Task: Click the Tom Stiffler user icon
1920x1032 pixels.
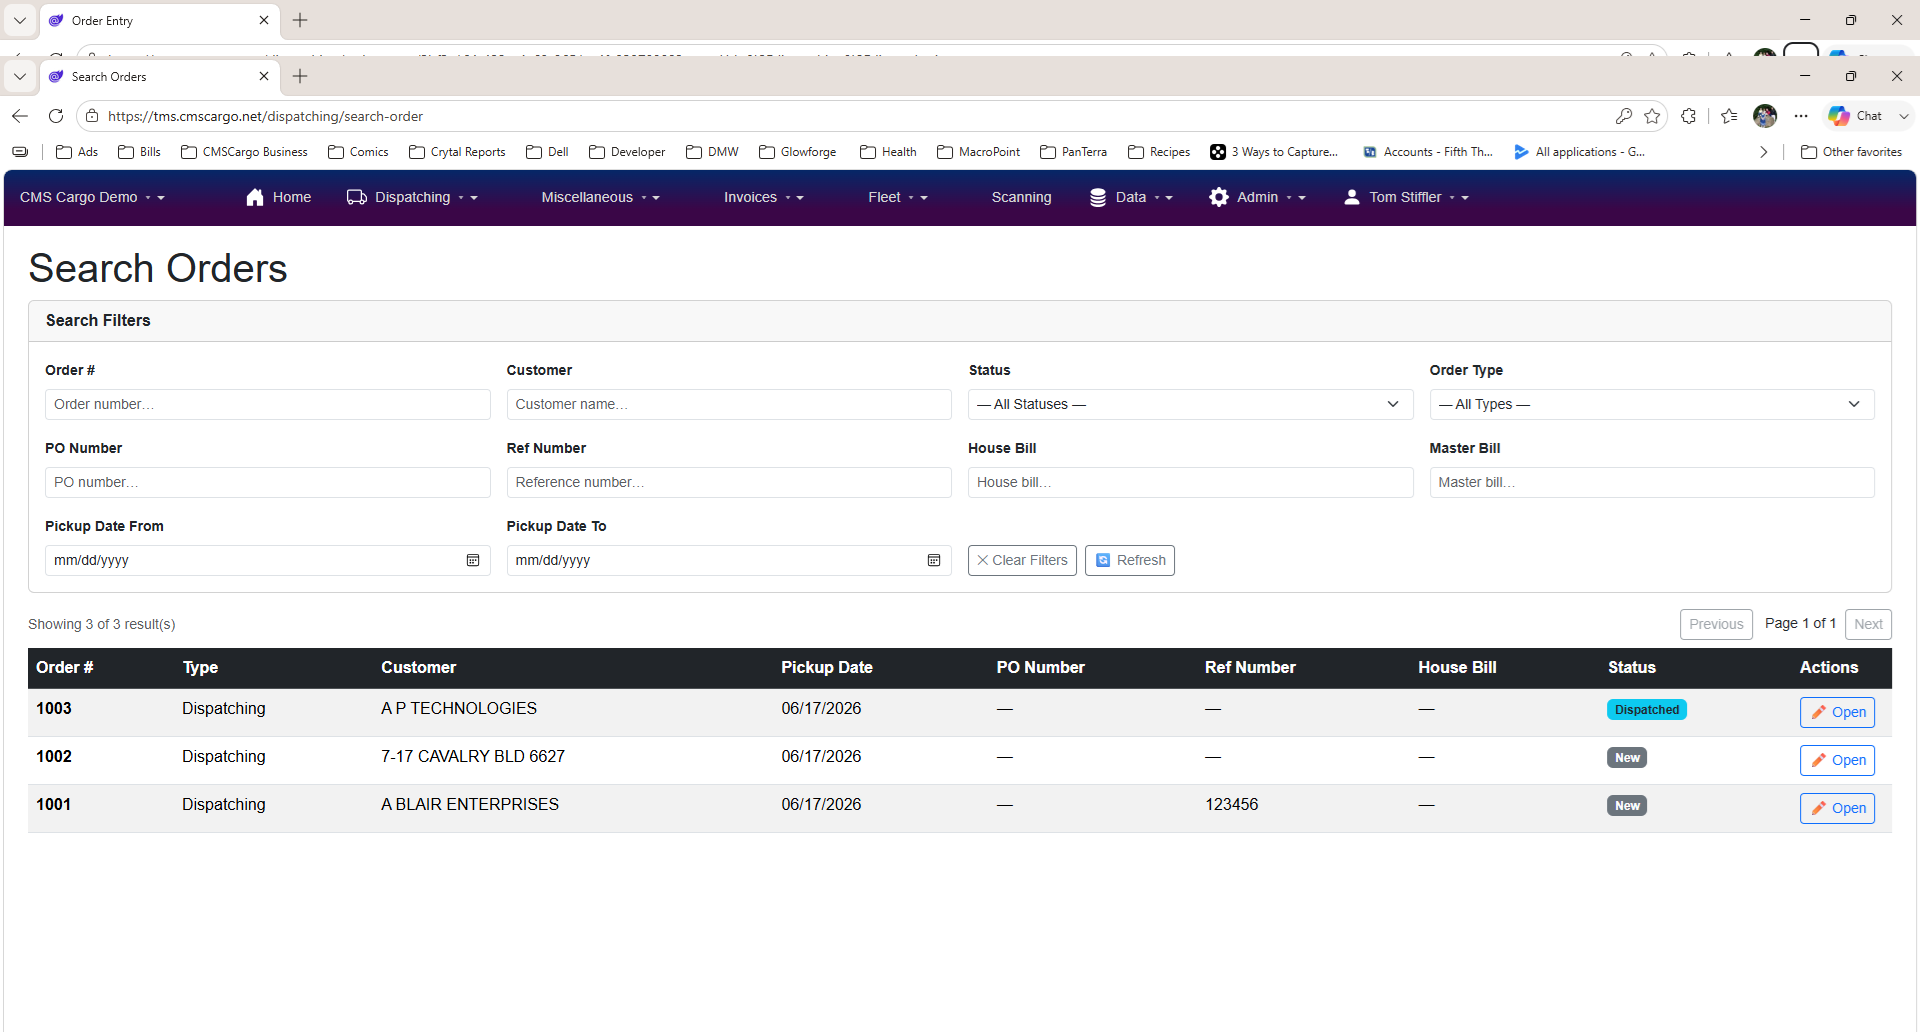Action: tap(1352, 197)
